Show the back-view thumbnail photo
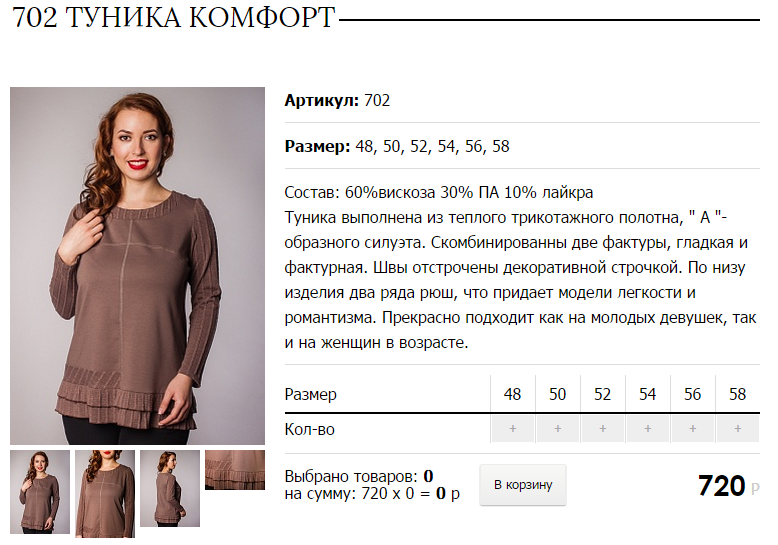 pos(170,488)
